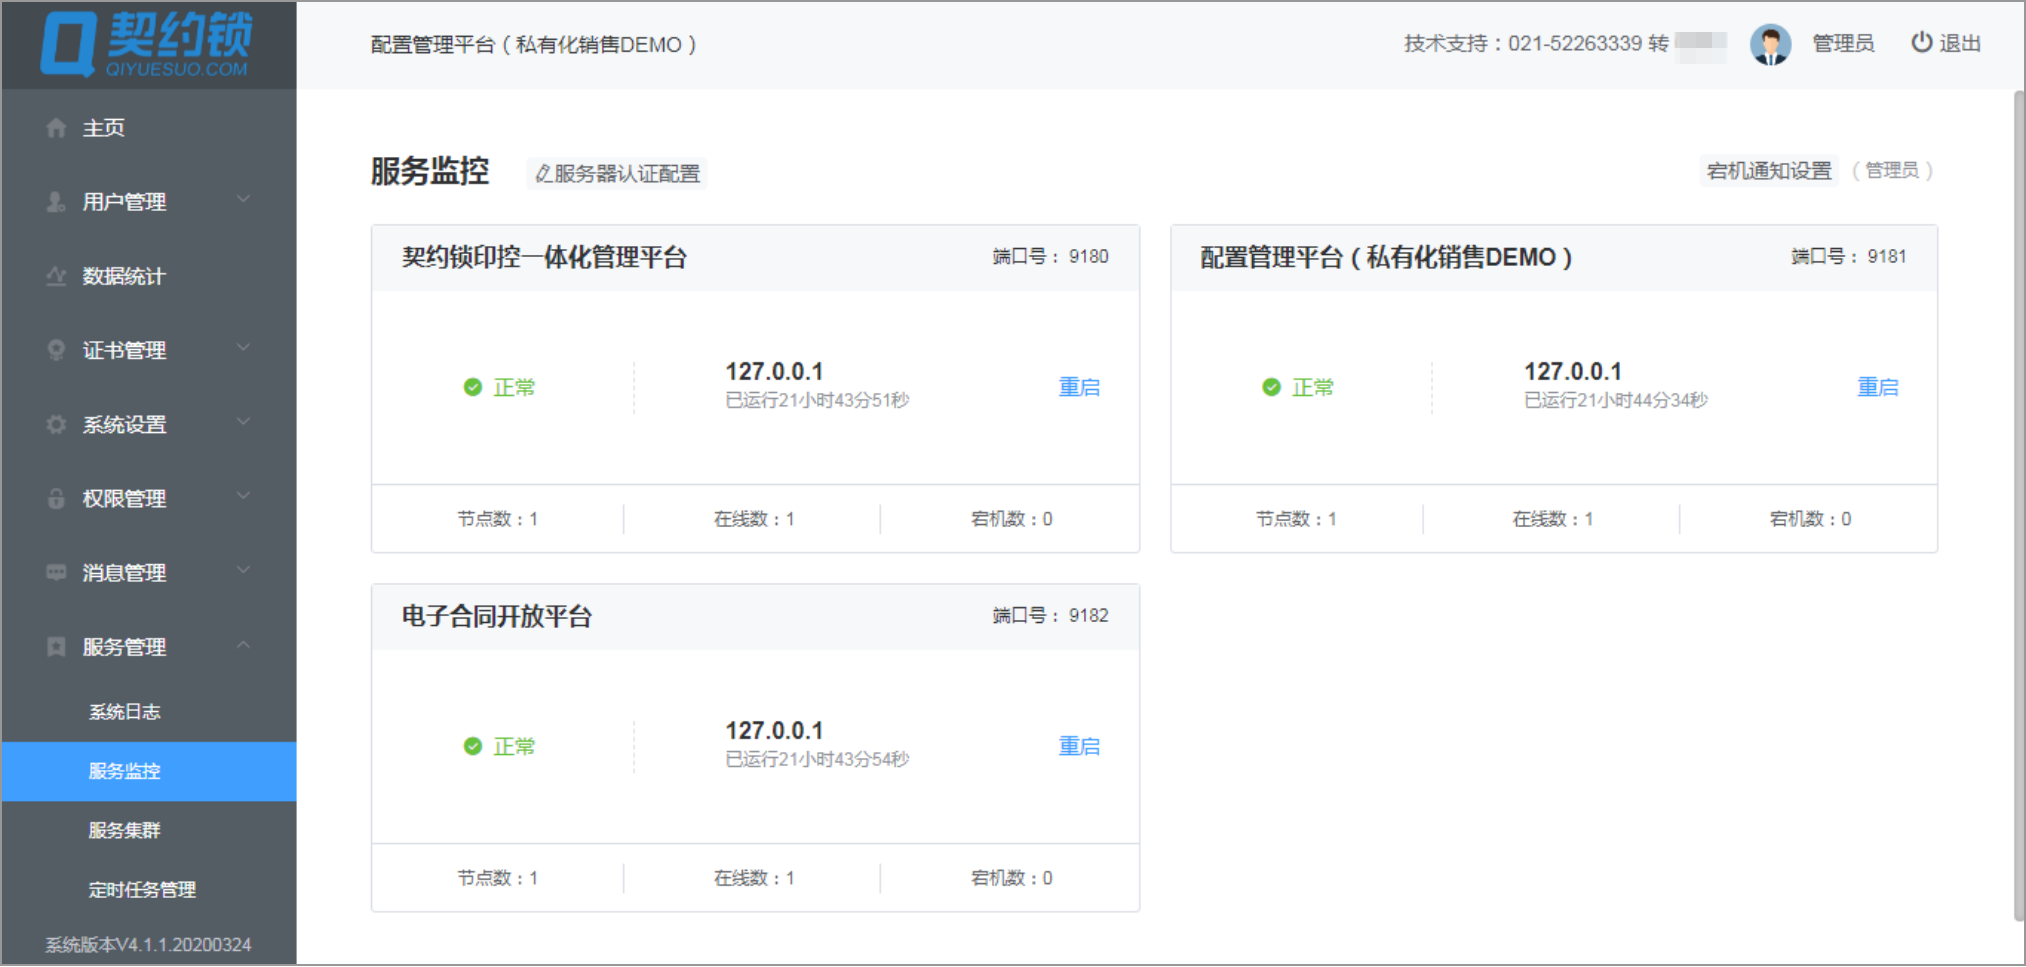Click 重启 for port 9180 service
Image resolution: width=2026 pixels, height=967 pixels.
click(1079, 387)
